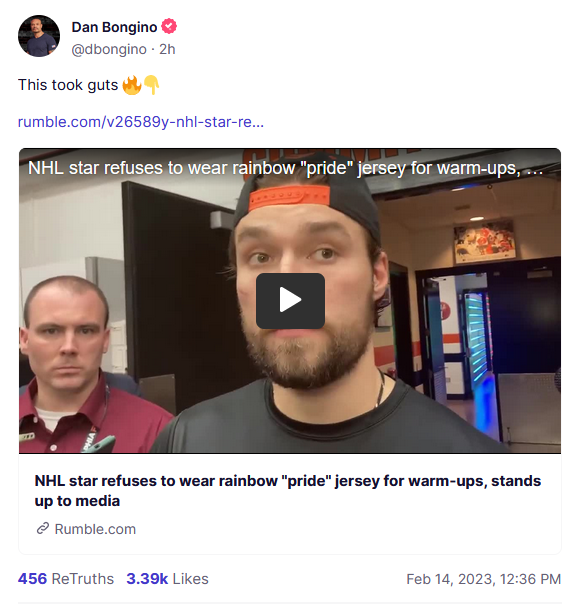
Task: Click the This took guts post text
Action: coord(68,85)
